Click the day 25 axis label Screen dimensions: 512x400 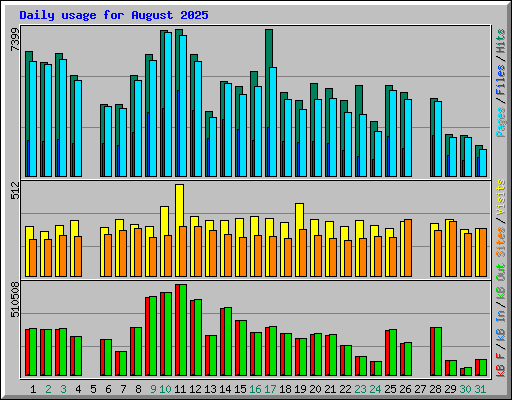[x=390, y=389]
